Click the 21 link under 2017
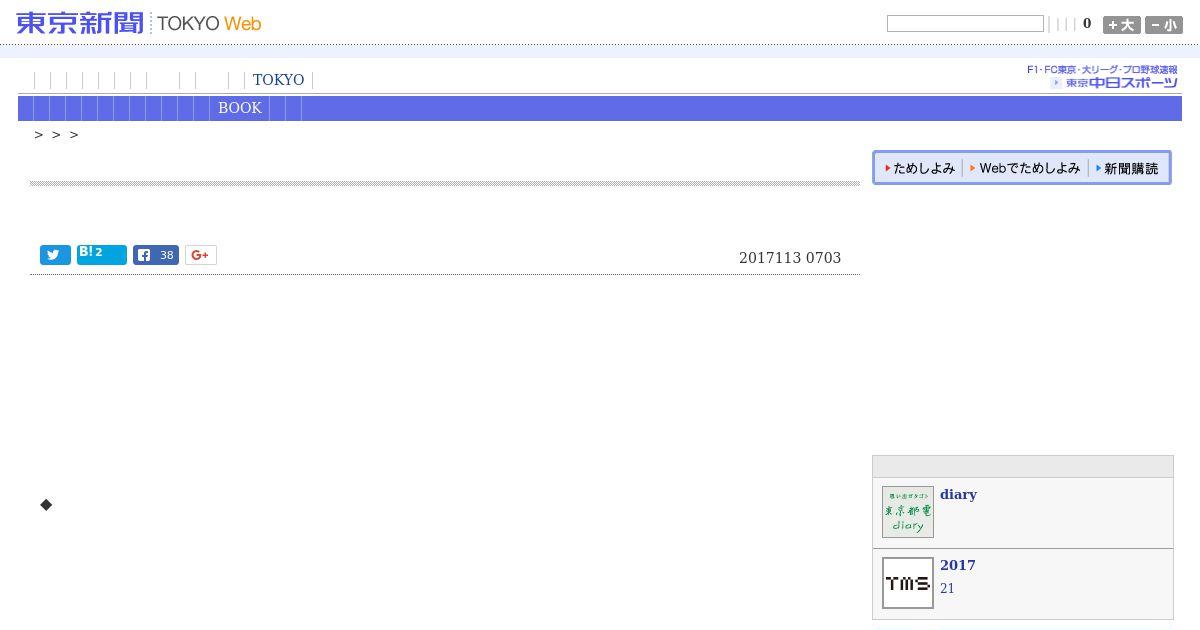The width and height of the screenshot is (1200, 630). coord(947,588)
